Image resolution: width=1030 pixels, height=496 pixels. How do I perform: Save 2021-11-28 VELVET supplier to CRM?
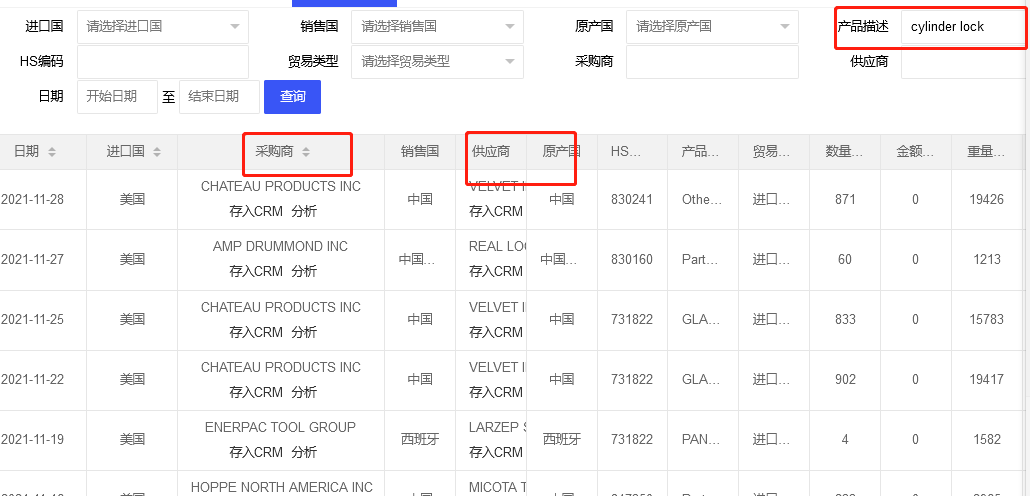click(496, 212)
